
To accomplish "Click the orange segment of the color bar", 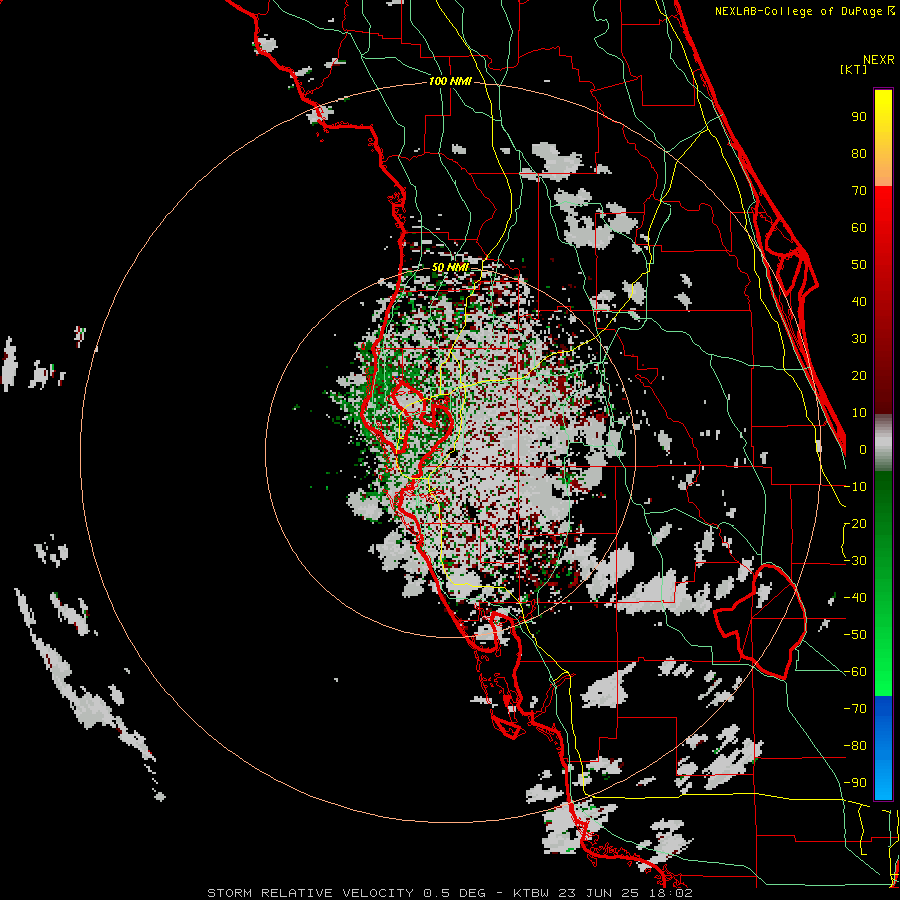I will [x=883, y=166].
